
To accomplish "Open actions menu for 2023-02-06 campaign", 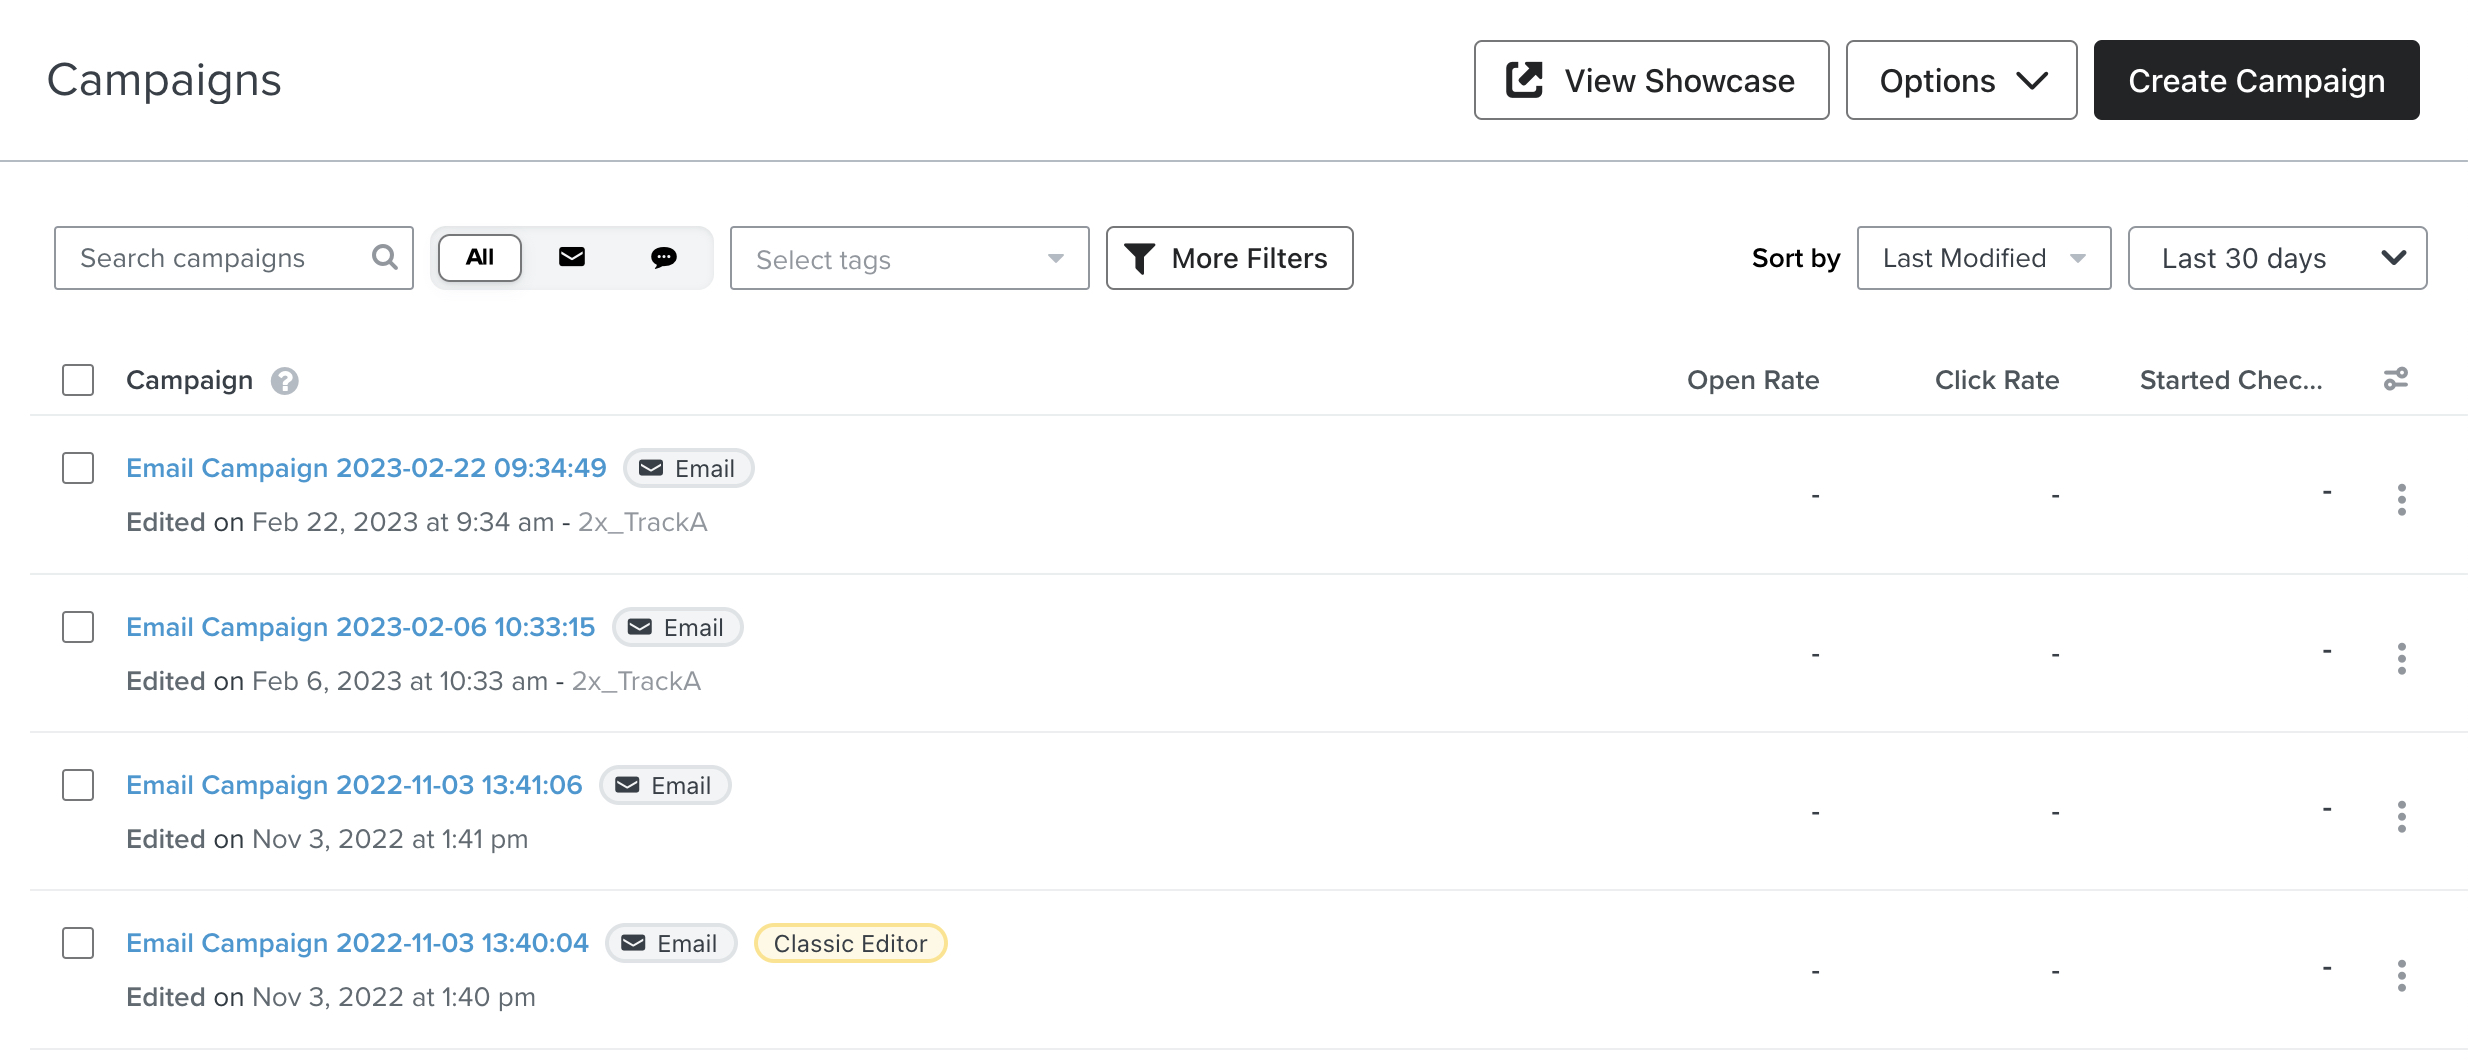I will tap(2401, 658).
